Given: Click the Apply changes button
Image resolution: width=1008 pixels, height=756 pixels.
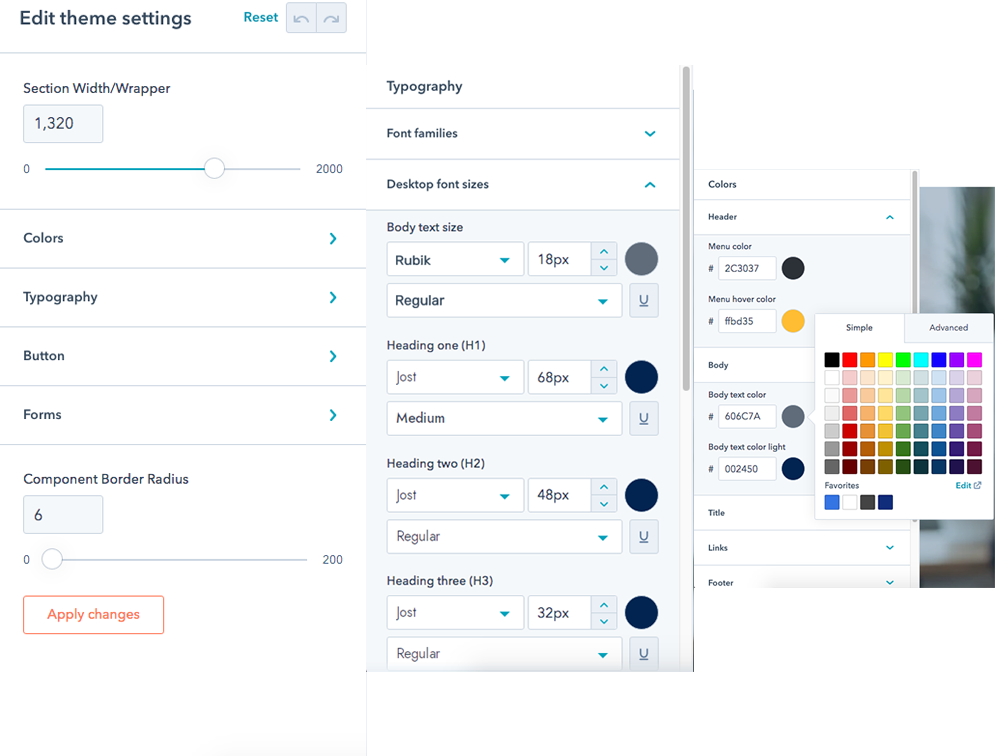Looking at the screenshot, I should (x=93, y=615).
